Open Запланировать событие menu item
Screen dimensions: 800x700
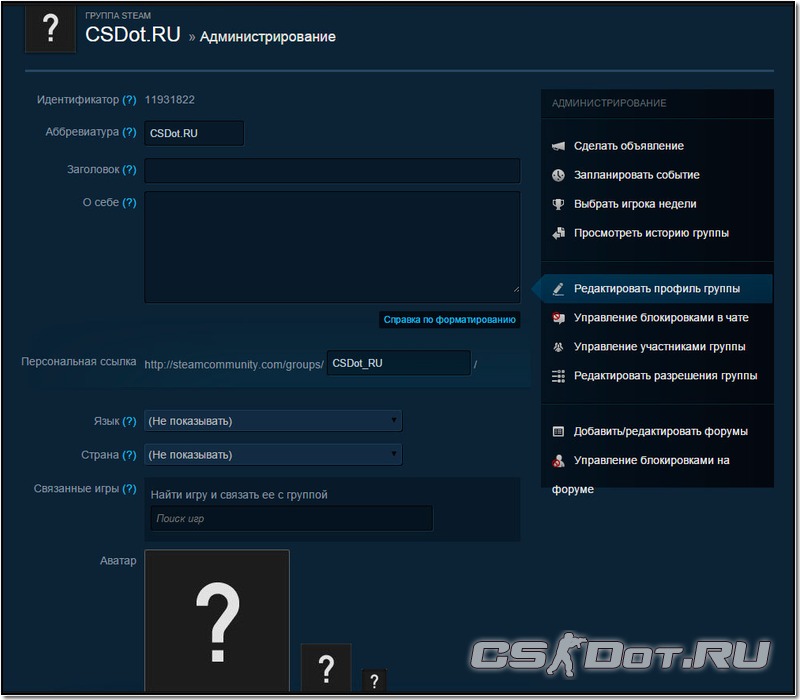tap(636, 175)
